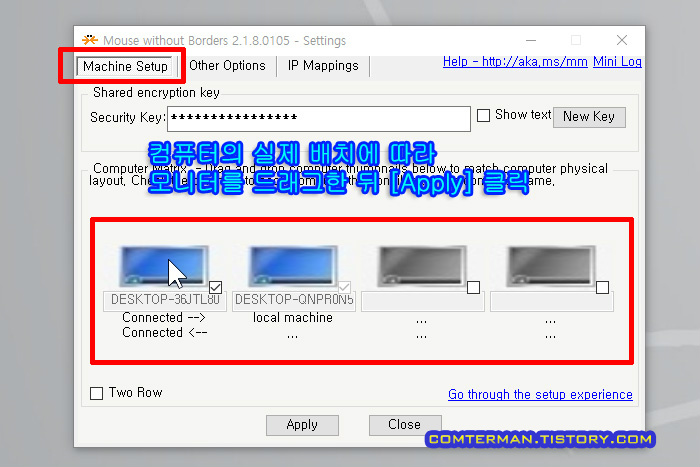
Task: Check the fourth machine slot checkbox
Action: 602,288
